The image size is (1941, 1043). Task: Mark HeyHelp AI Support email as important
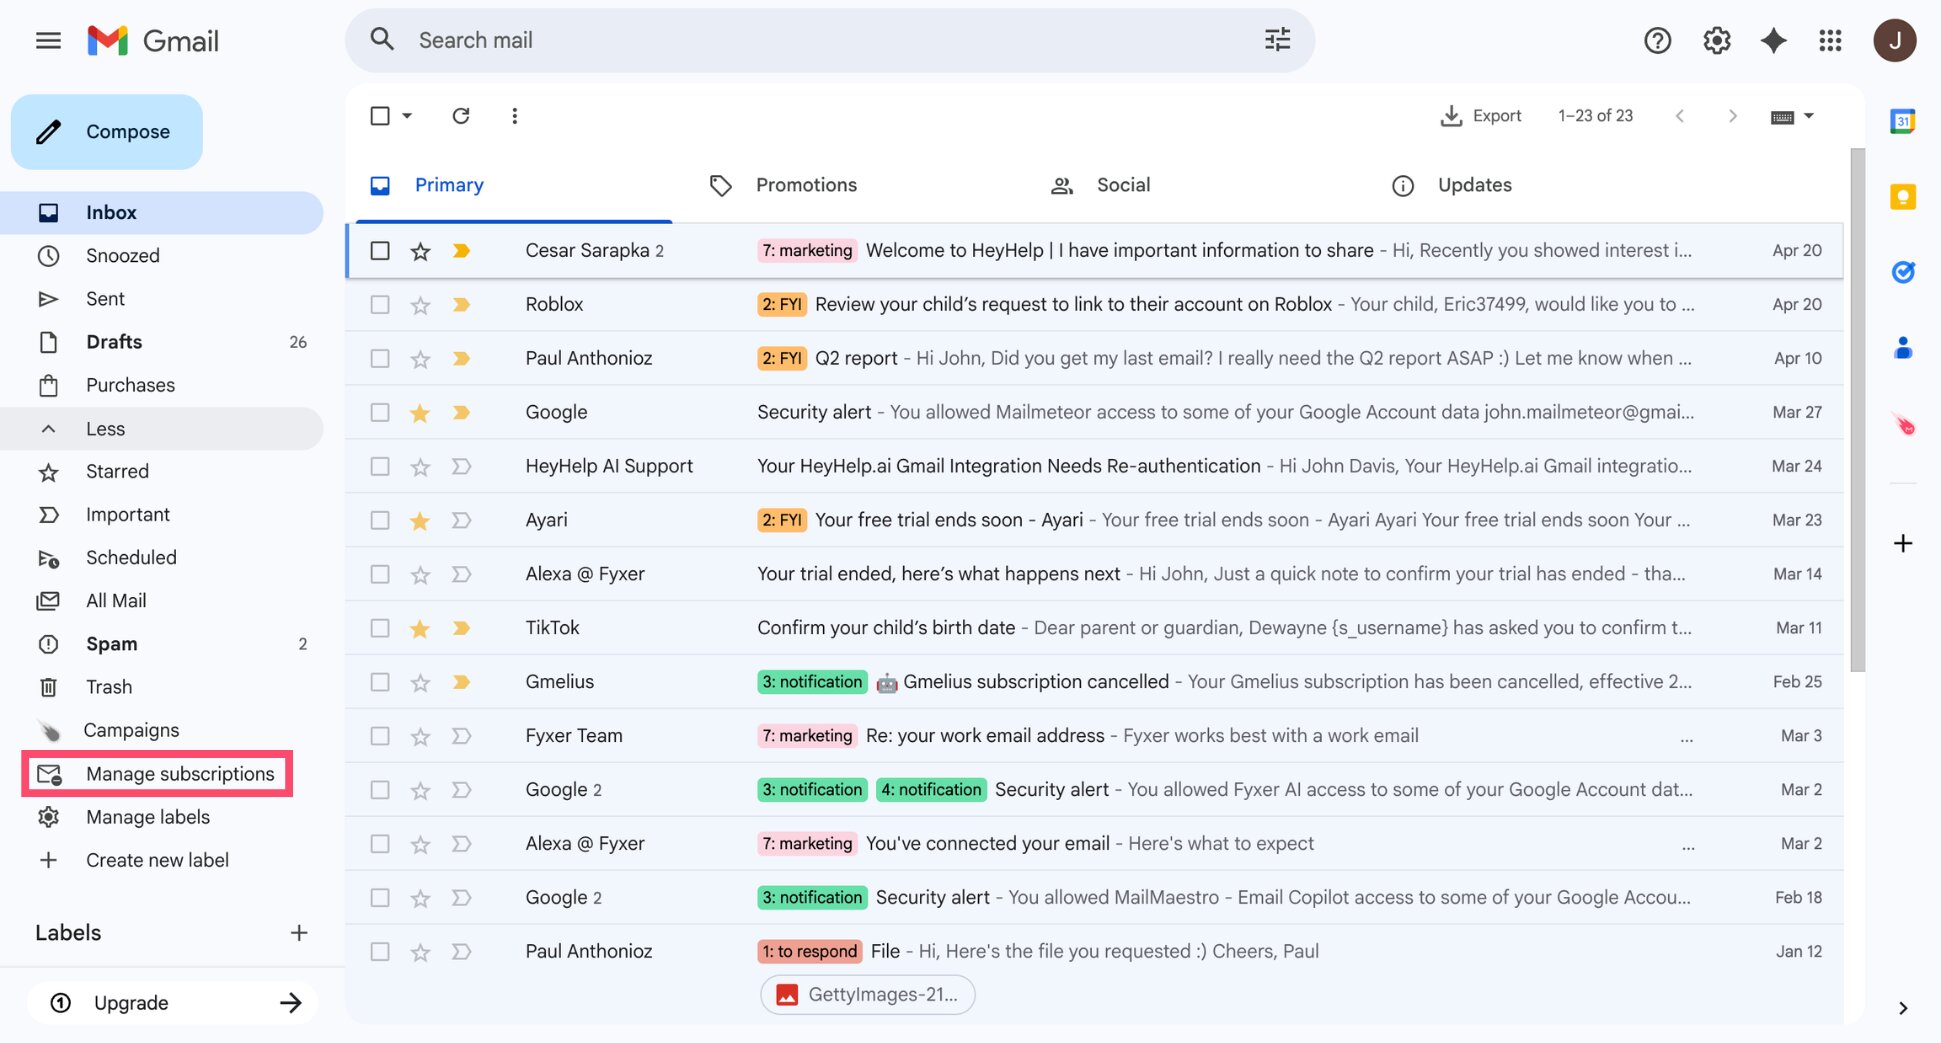pos(461,467)
